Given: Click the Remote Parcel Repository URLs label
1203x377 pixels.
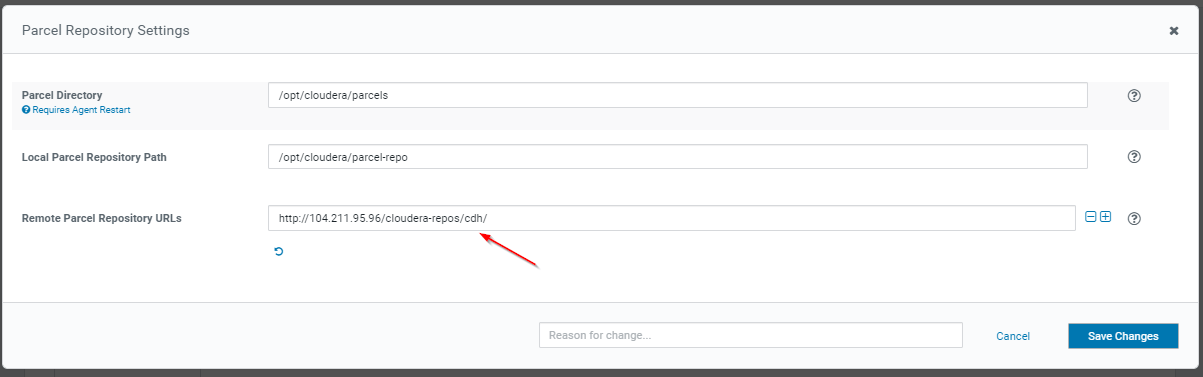Looking at the screenshot, I should pos(101,217).
